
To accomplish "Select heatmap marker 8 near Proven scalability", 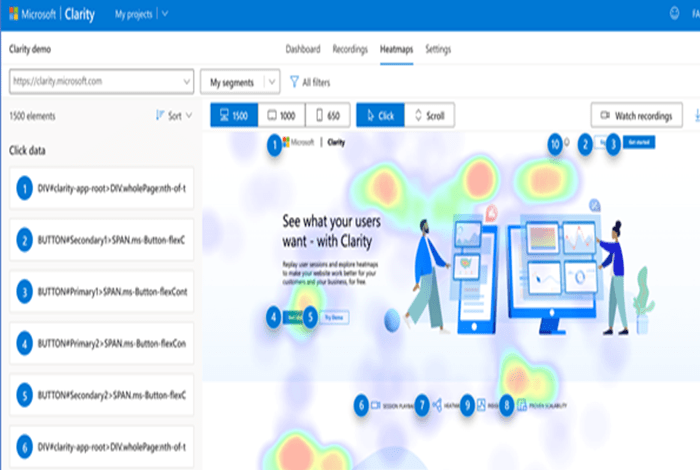I will 506,406.
